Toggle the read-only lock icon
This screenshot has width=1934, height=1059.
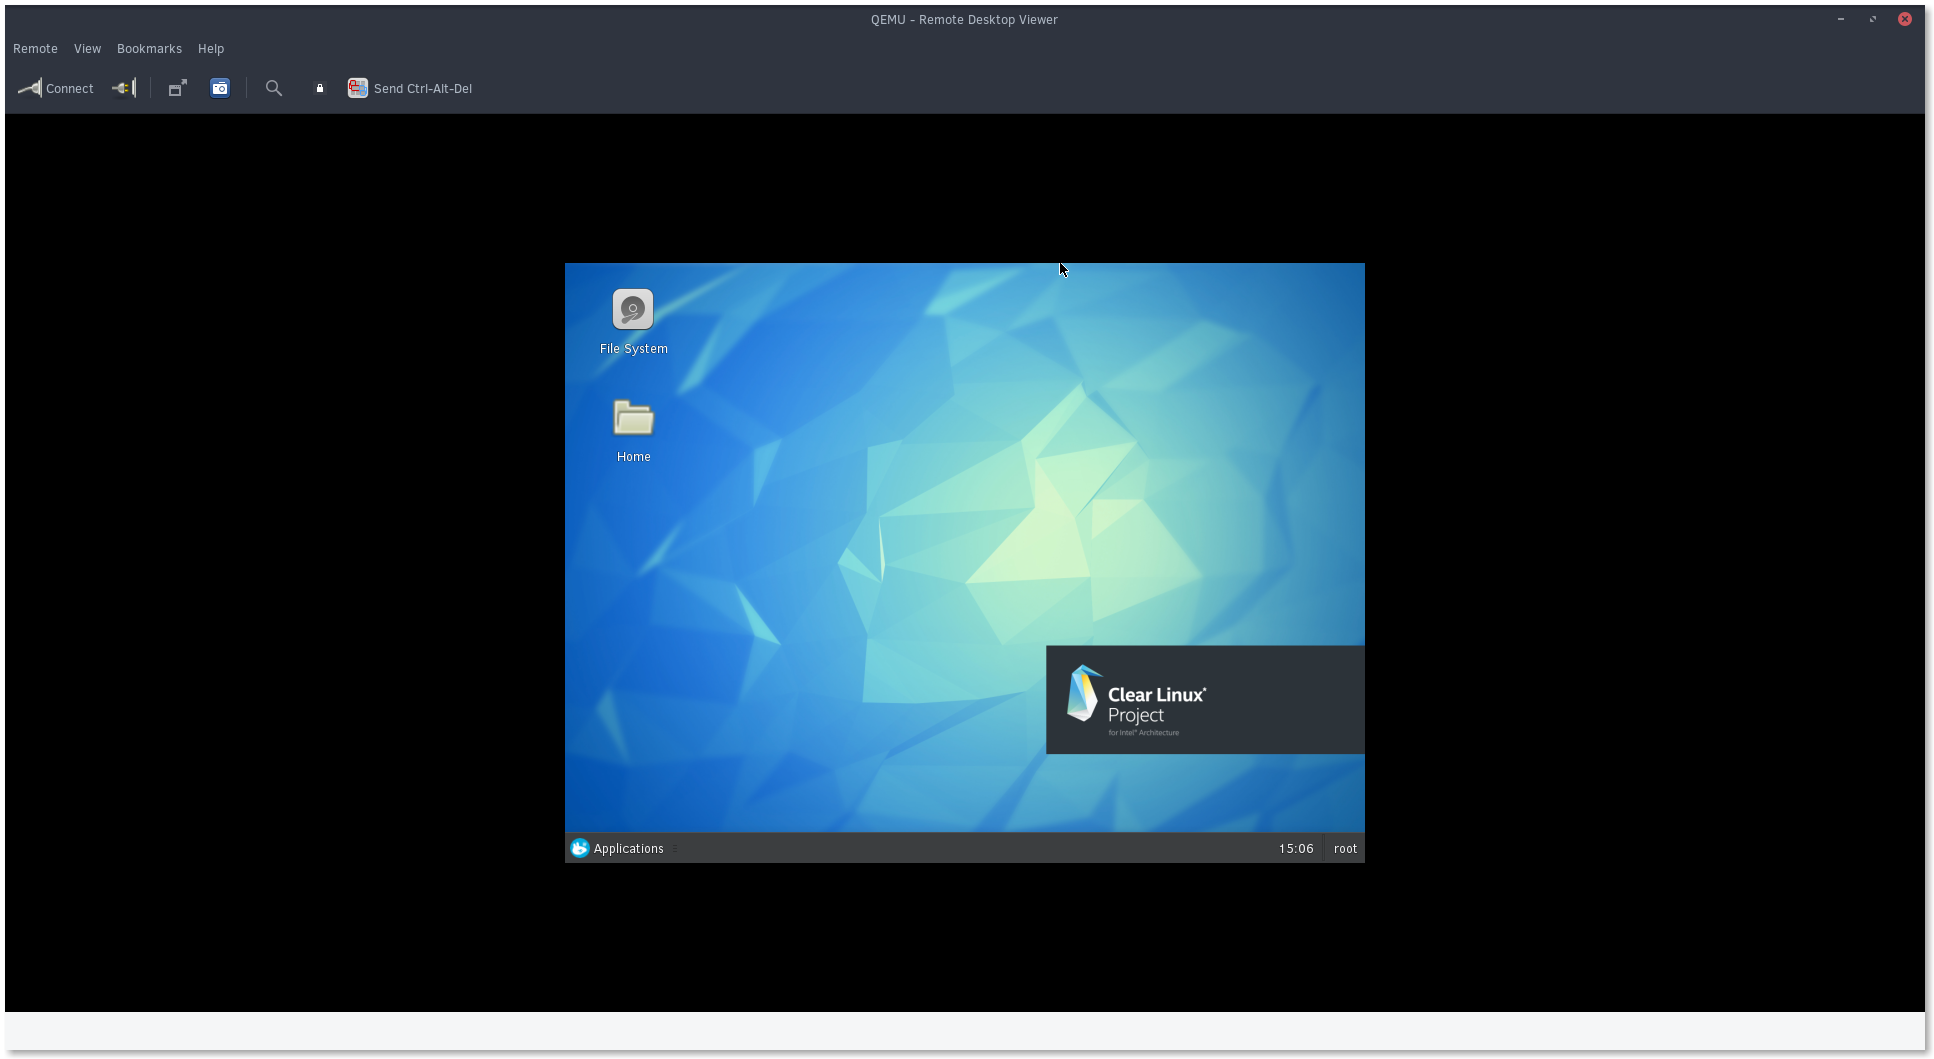coord(320,88)
